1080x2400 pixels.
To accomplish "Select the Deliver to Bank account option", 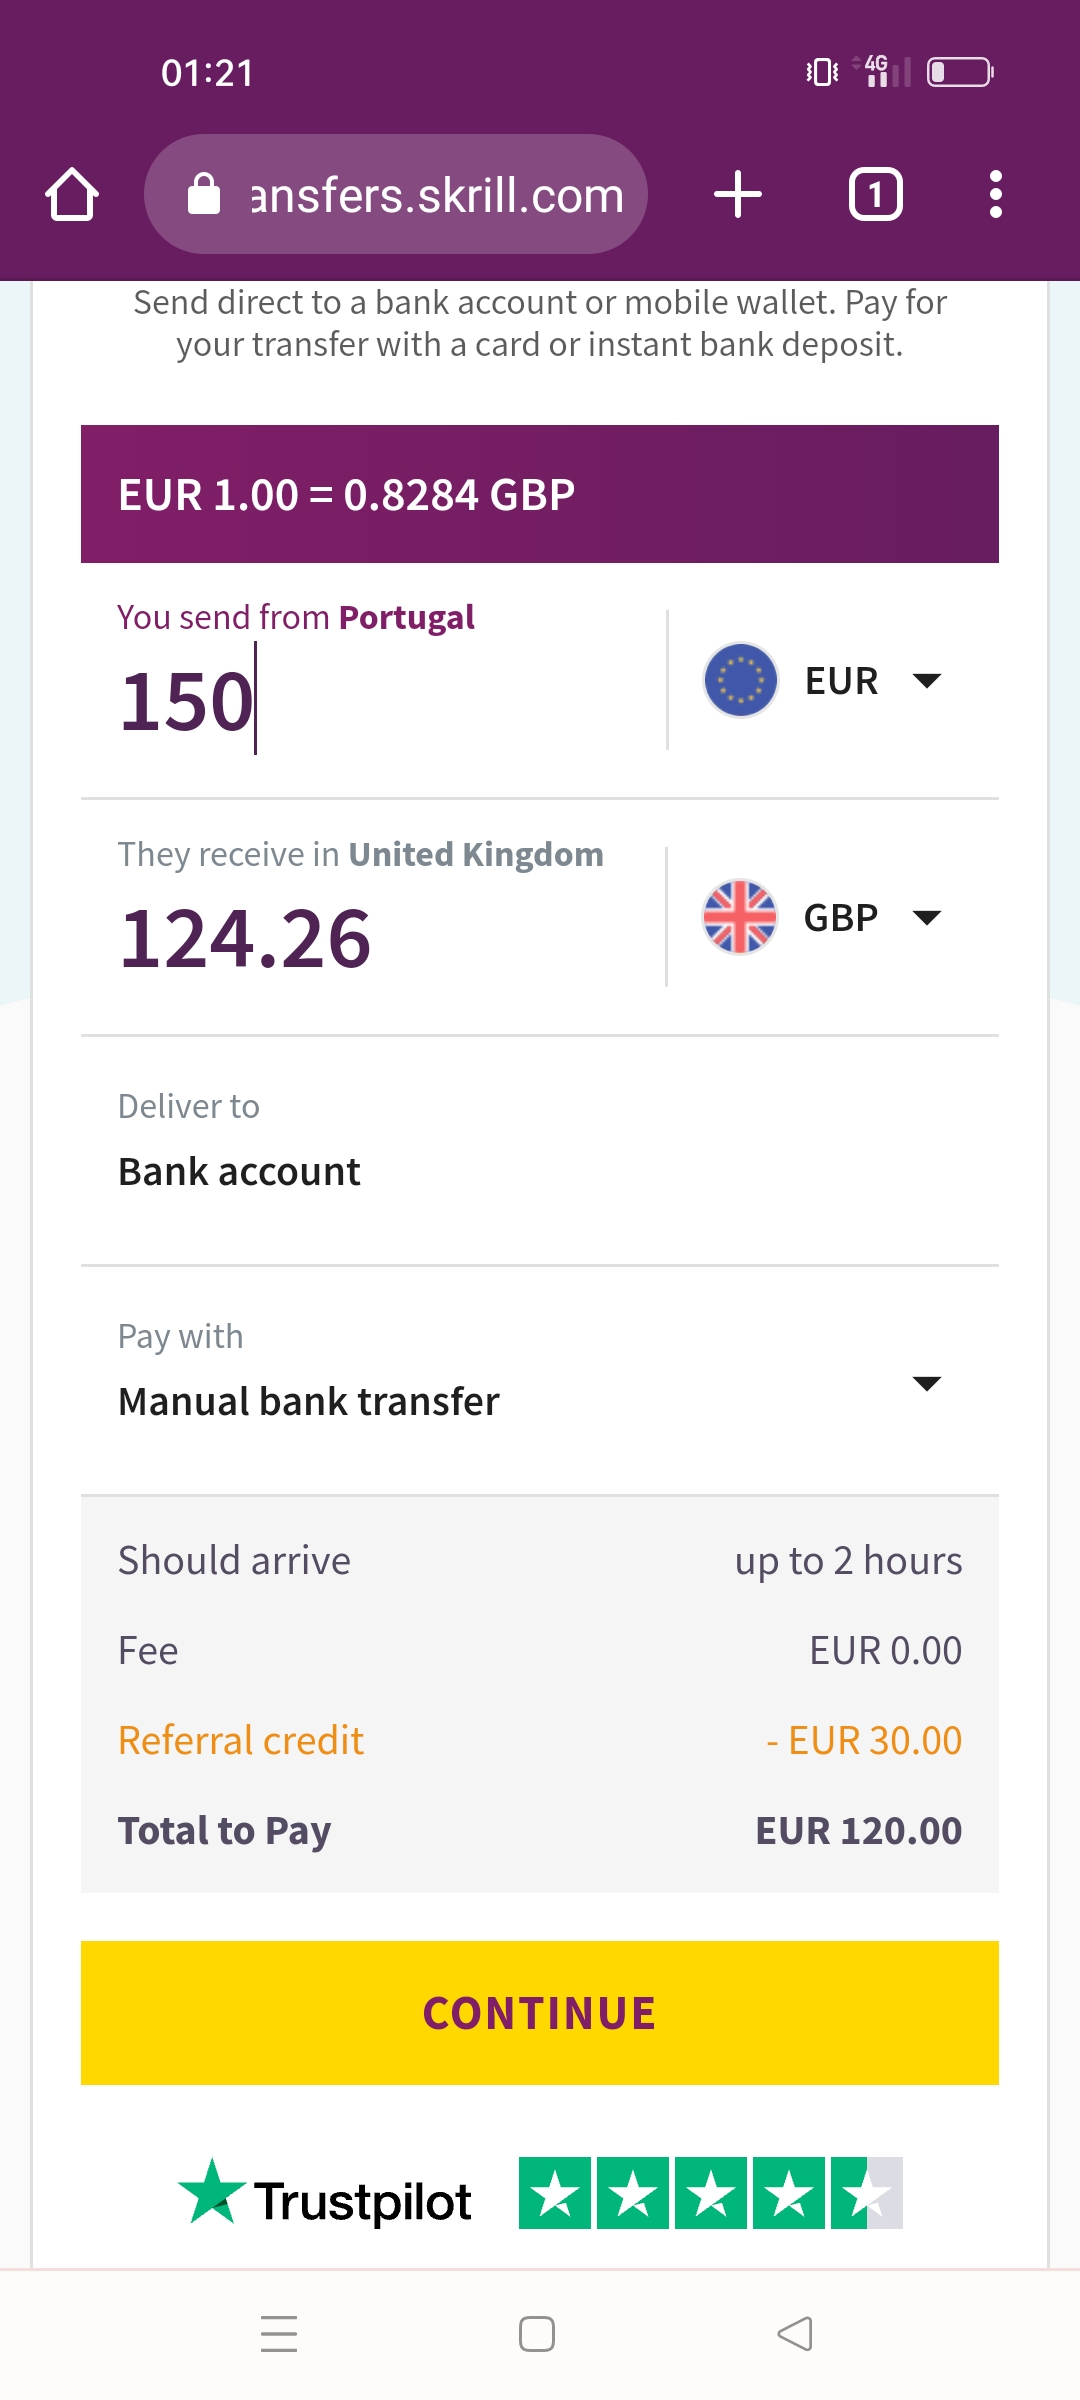I will coord(240,1171).
